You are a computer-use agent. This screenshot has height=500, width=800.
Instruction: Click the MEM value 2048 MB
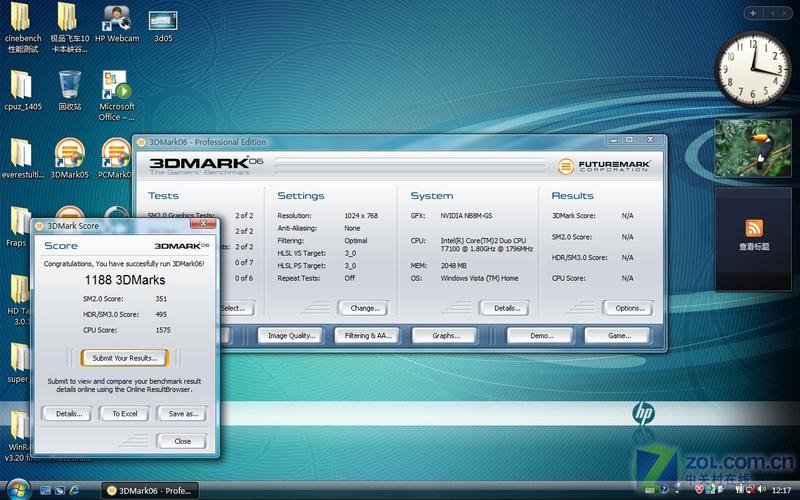click(453, 266)
